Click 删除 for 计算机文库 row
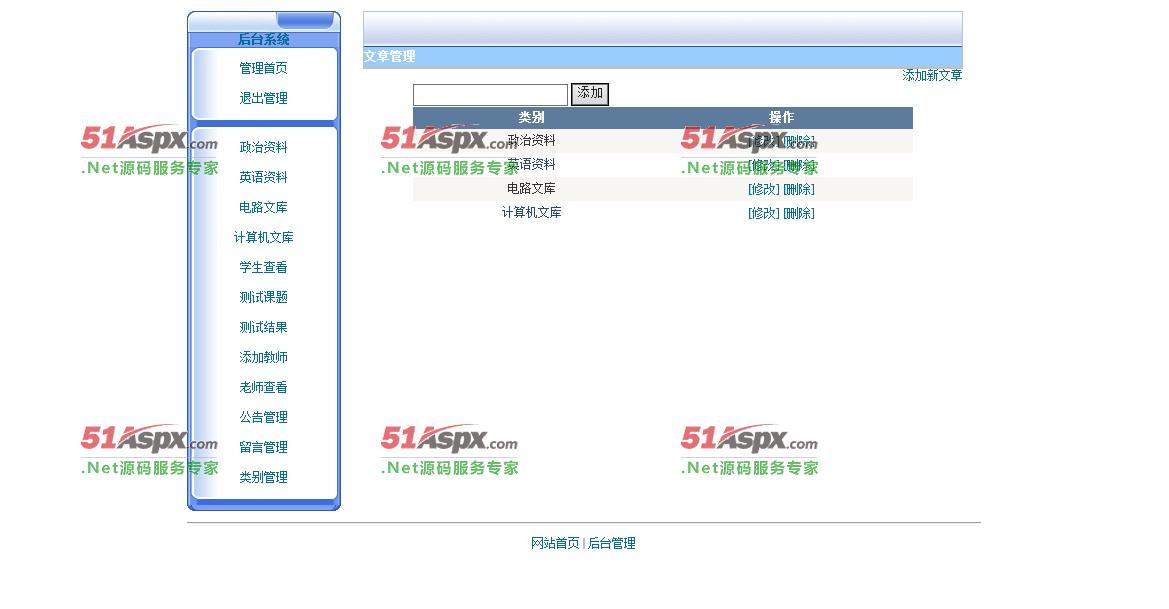1169x609 pixels. [798, 213]
